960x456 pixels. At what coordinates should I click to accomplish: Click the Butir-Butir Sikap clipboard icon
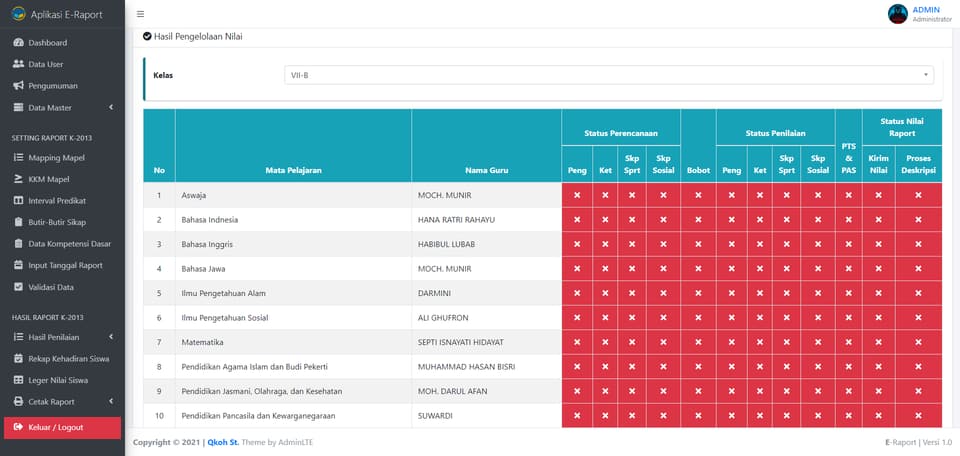click(x=18, y=222)
